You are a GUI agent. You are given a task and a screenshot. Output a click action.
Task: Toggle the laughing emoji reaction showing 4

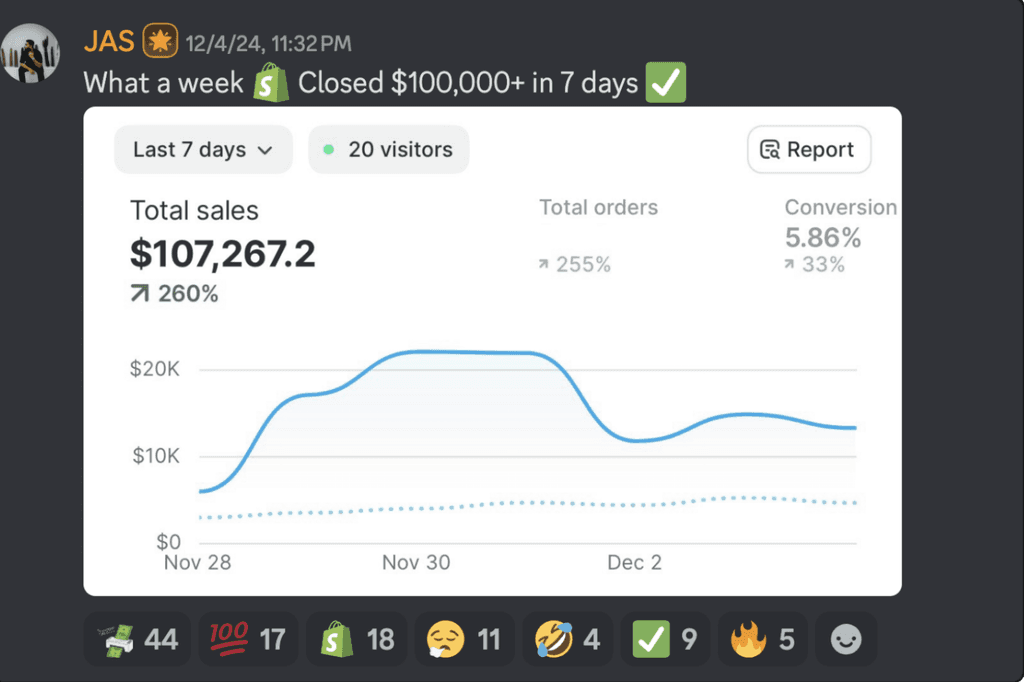click(x=568, y=640)
